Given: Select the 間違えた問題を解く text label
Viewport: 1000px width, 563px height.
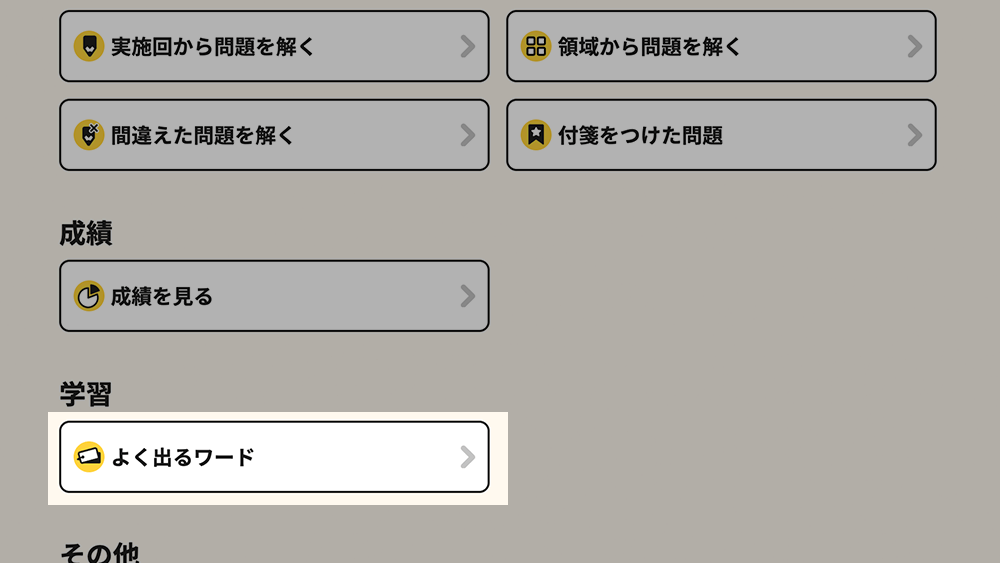Looking at the screenshot, I should (x=203, y=135).
